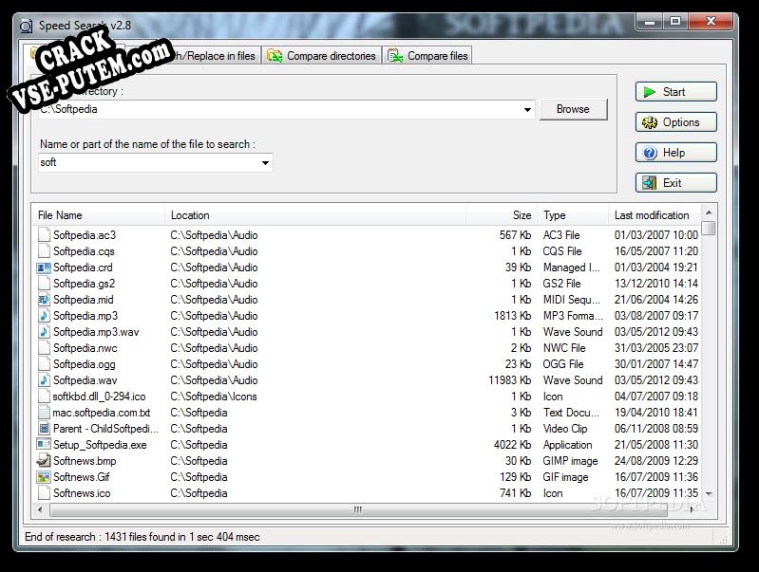This screenshot has height=572, width=759.
Task: Expand the file name dropdown arrow
Action: click(265, 163)
